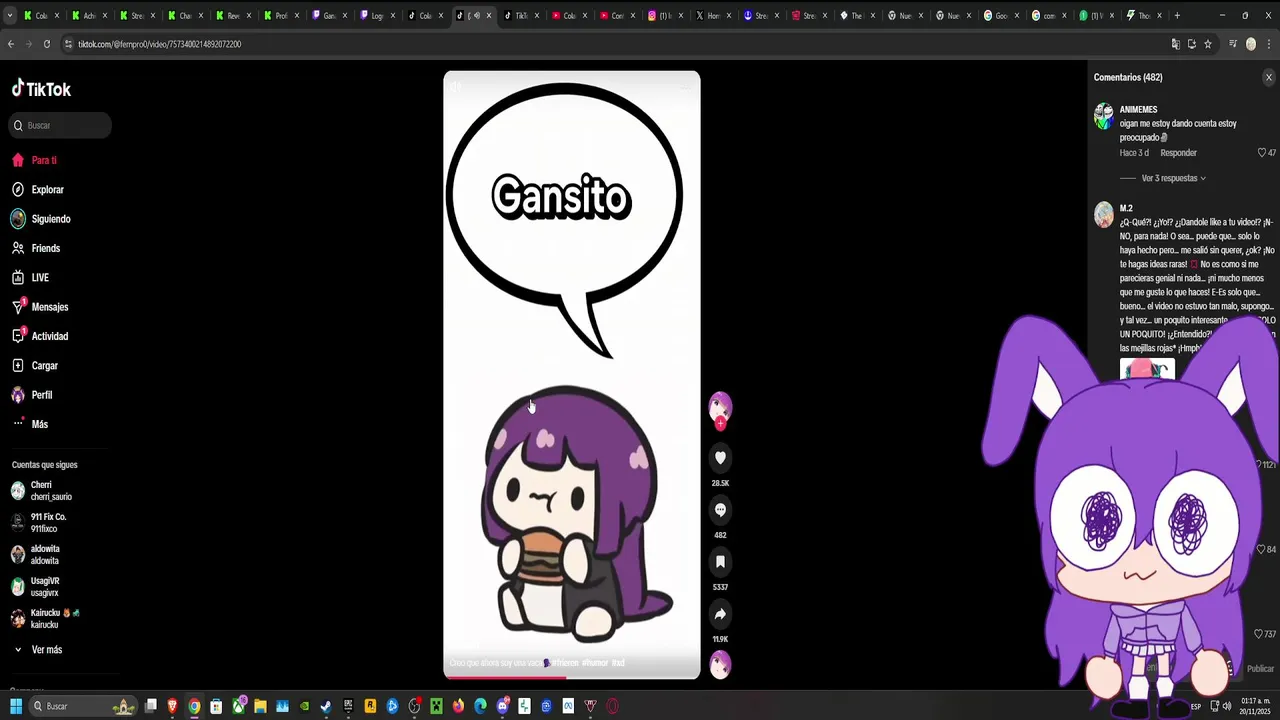The width and height of the screenshot is (1280, 720).
Task: Open the Kairucku followed account
Action: click(x=54, y=619)
